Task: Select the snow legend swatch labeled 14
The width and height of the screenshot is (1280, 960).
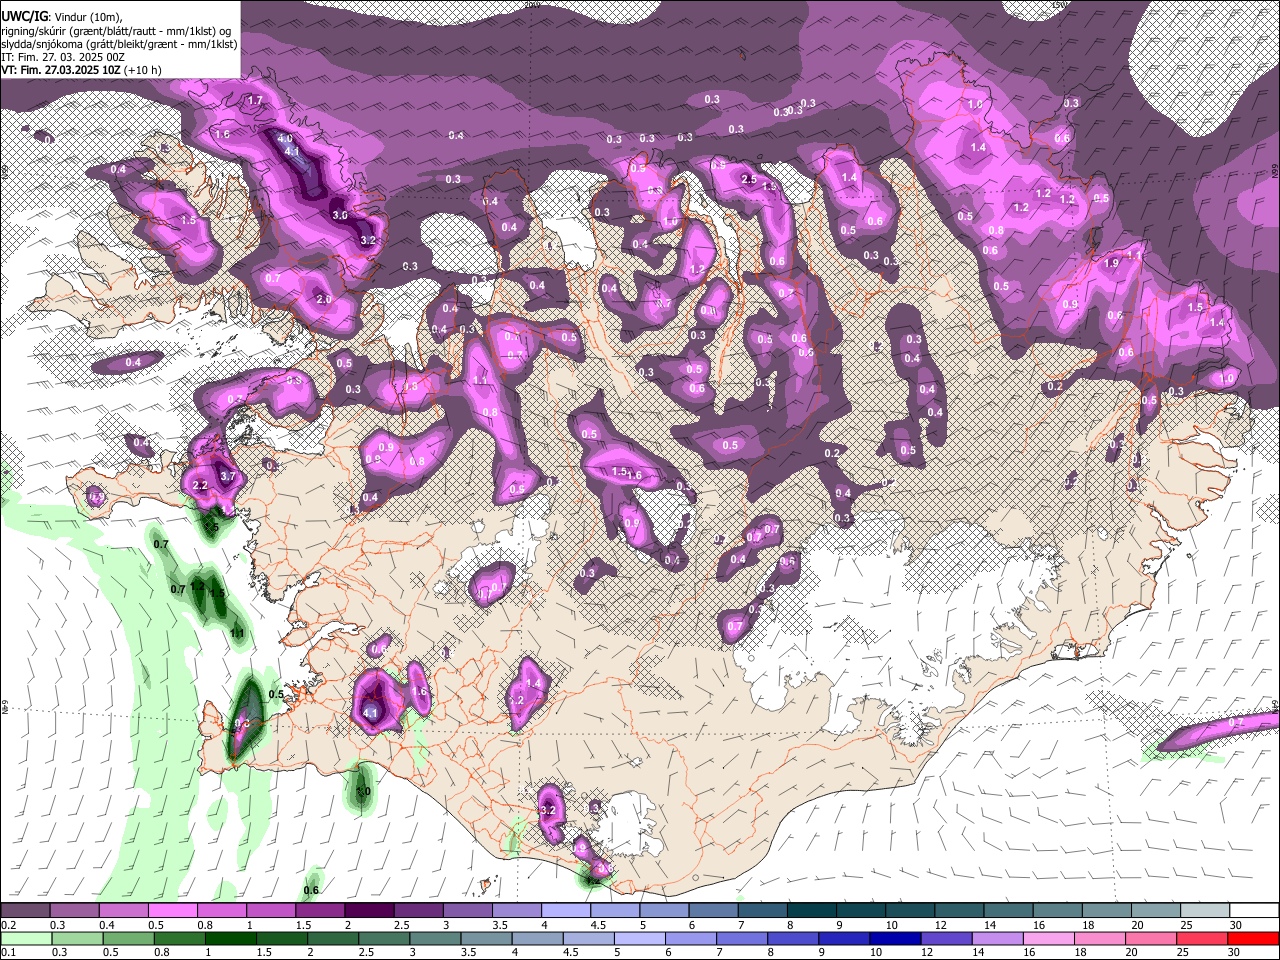Action: coord(1008,911)
